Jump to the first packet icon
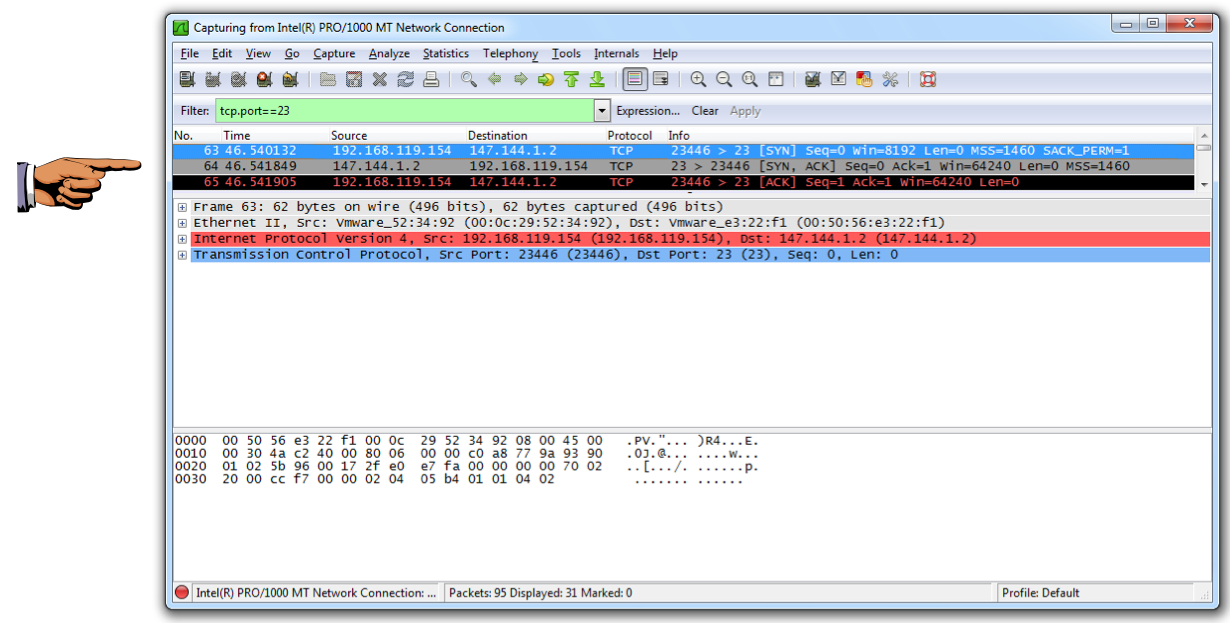This screenshot has height=623, width=1230. click(x=571, y=80)
